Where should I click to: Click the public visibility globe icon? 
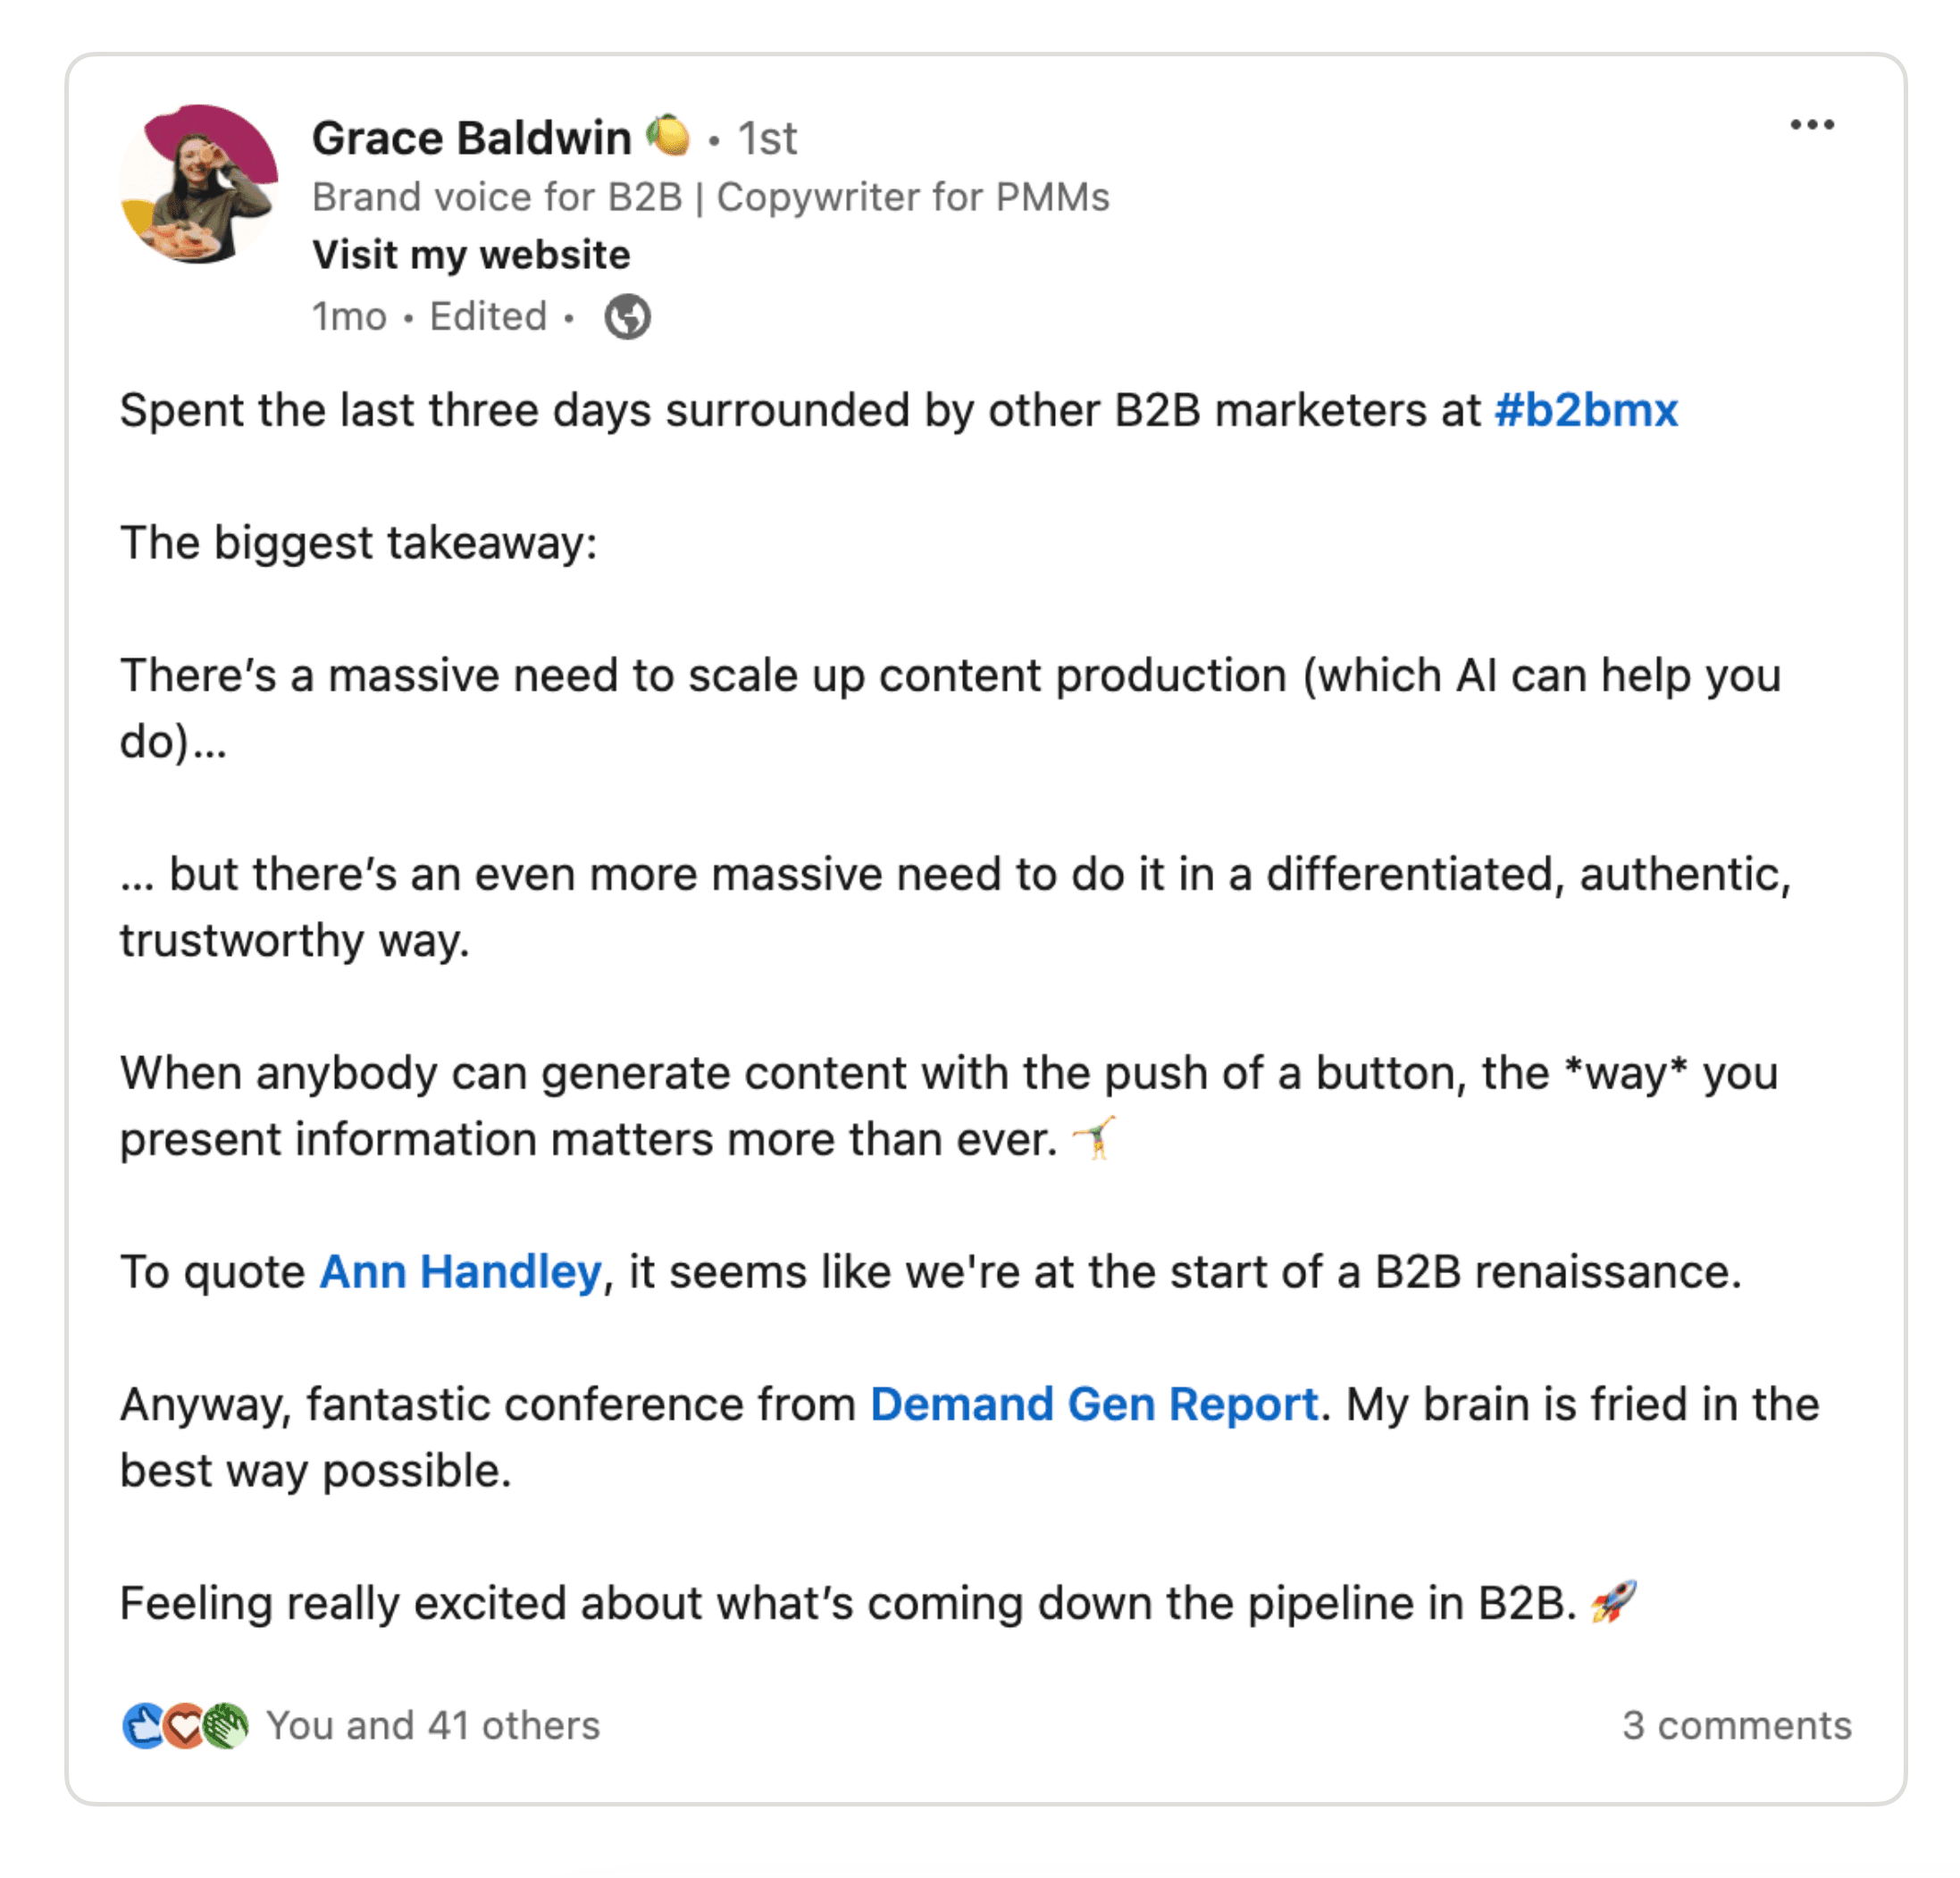coord(628,317)
